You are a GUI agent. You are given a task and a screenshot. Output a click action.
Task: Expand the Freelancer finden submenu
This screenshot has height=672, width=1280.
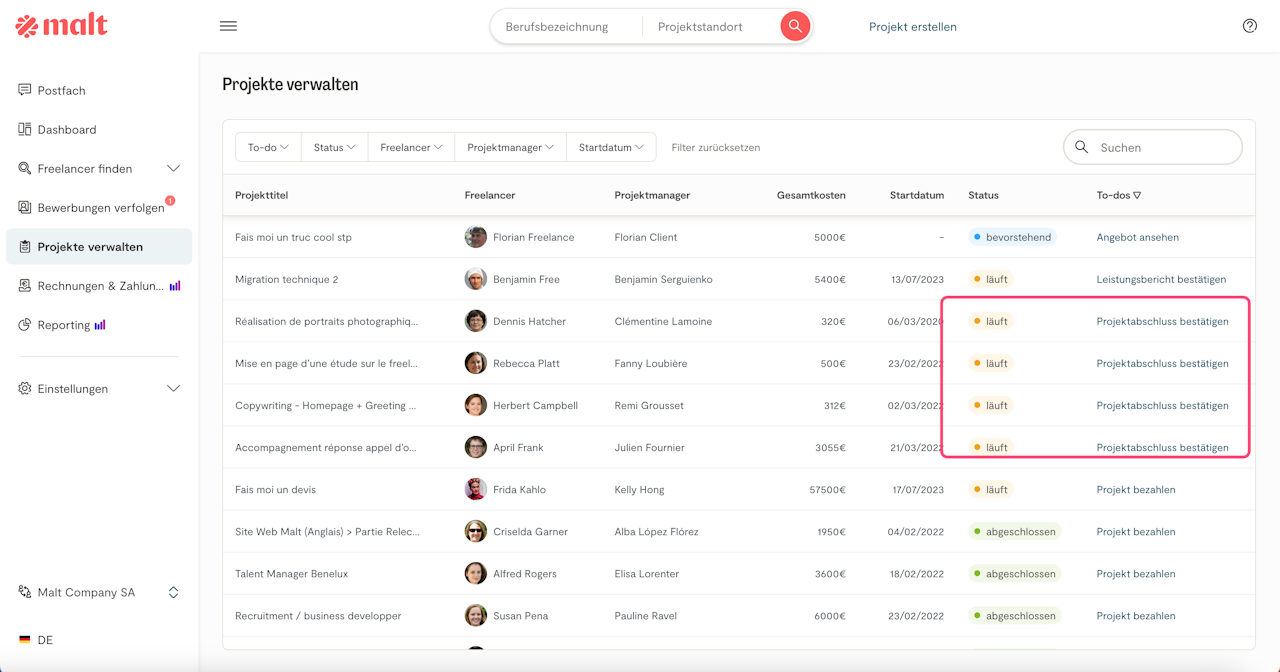pos(173,168)
